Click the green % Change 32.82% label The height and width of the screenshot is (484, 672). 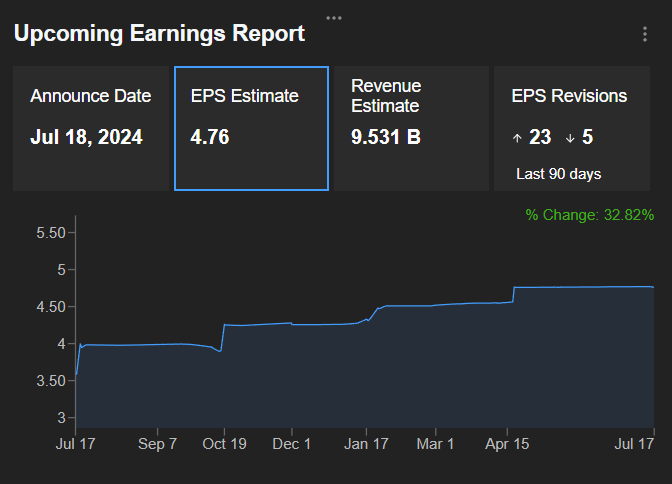589,214
